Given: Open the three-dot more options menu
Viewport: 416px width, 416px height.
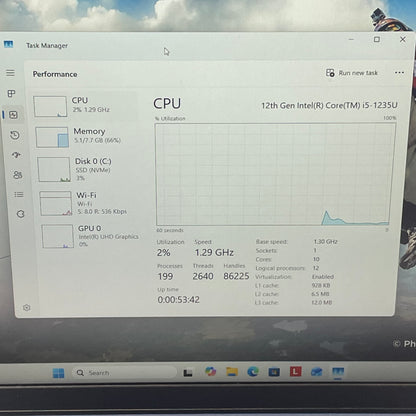Looking at the screenshot, I should point(399,73).
